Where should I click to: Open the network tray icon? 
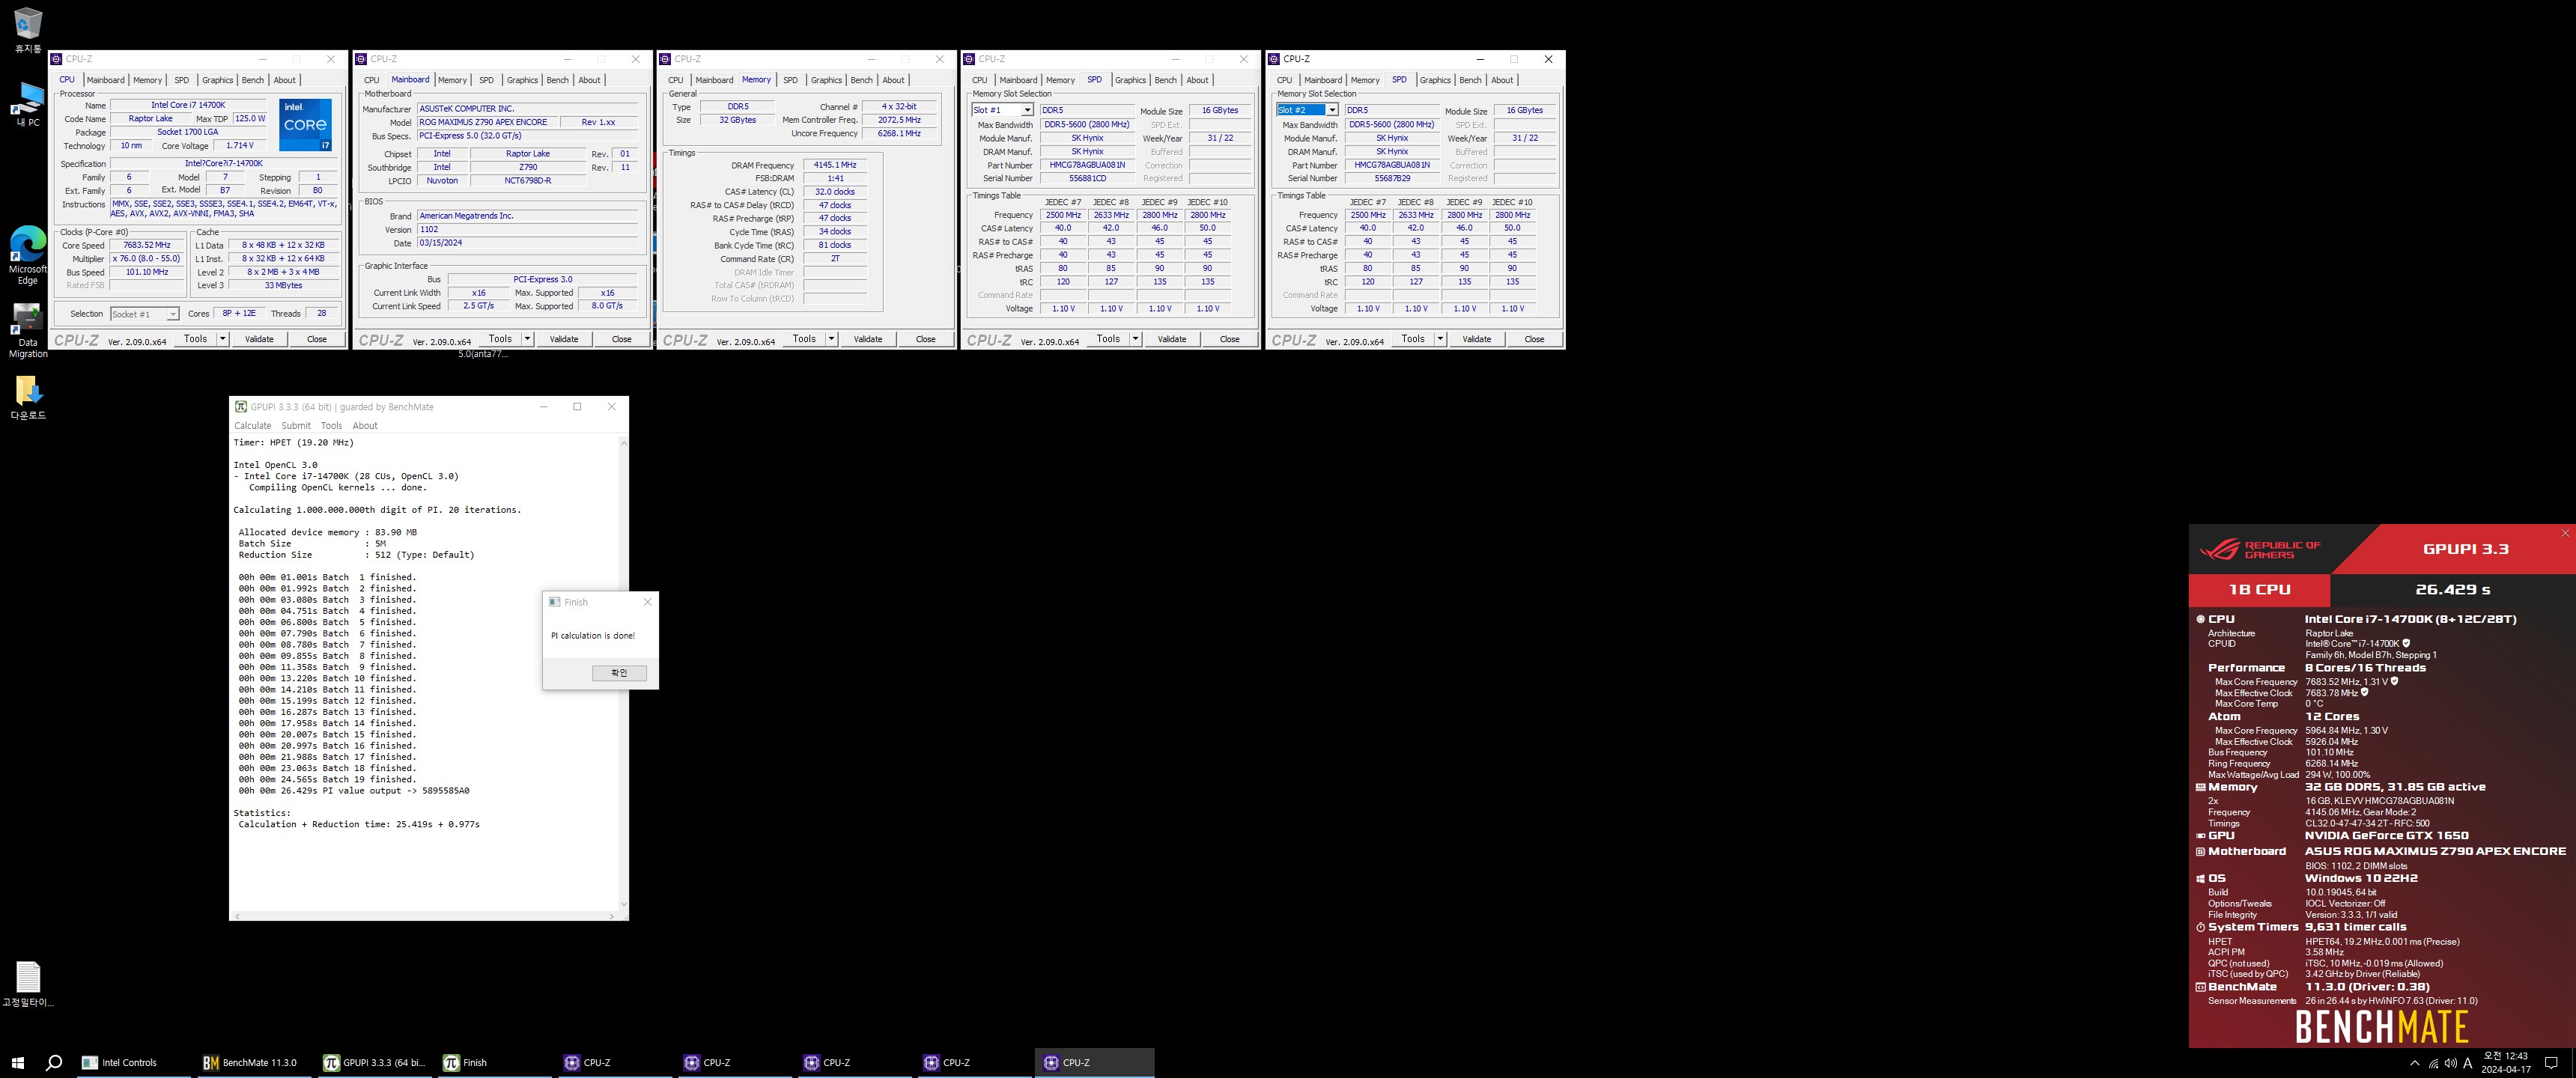point(2433,1063)
